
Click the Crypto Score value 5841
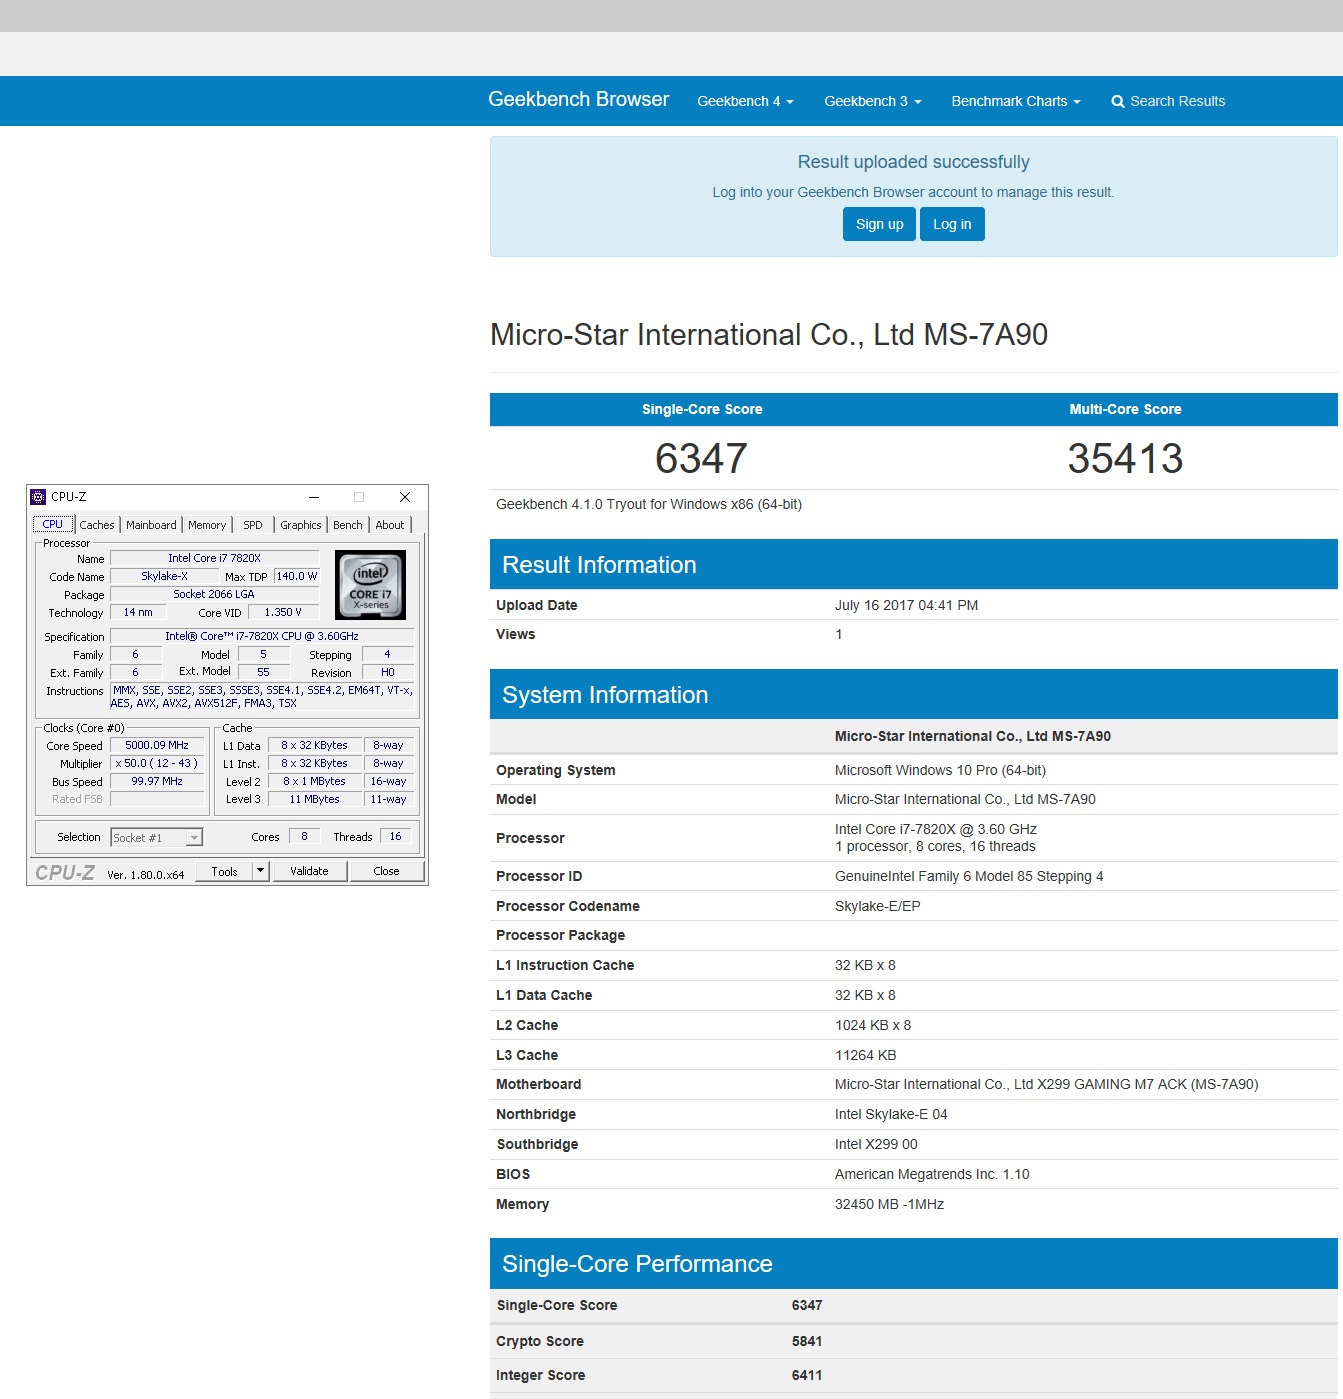(x=807, y=1341)
